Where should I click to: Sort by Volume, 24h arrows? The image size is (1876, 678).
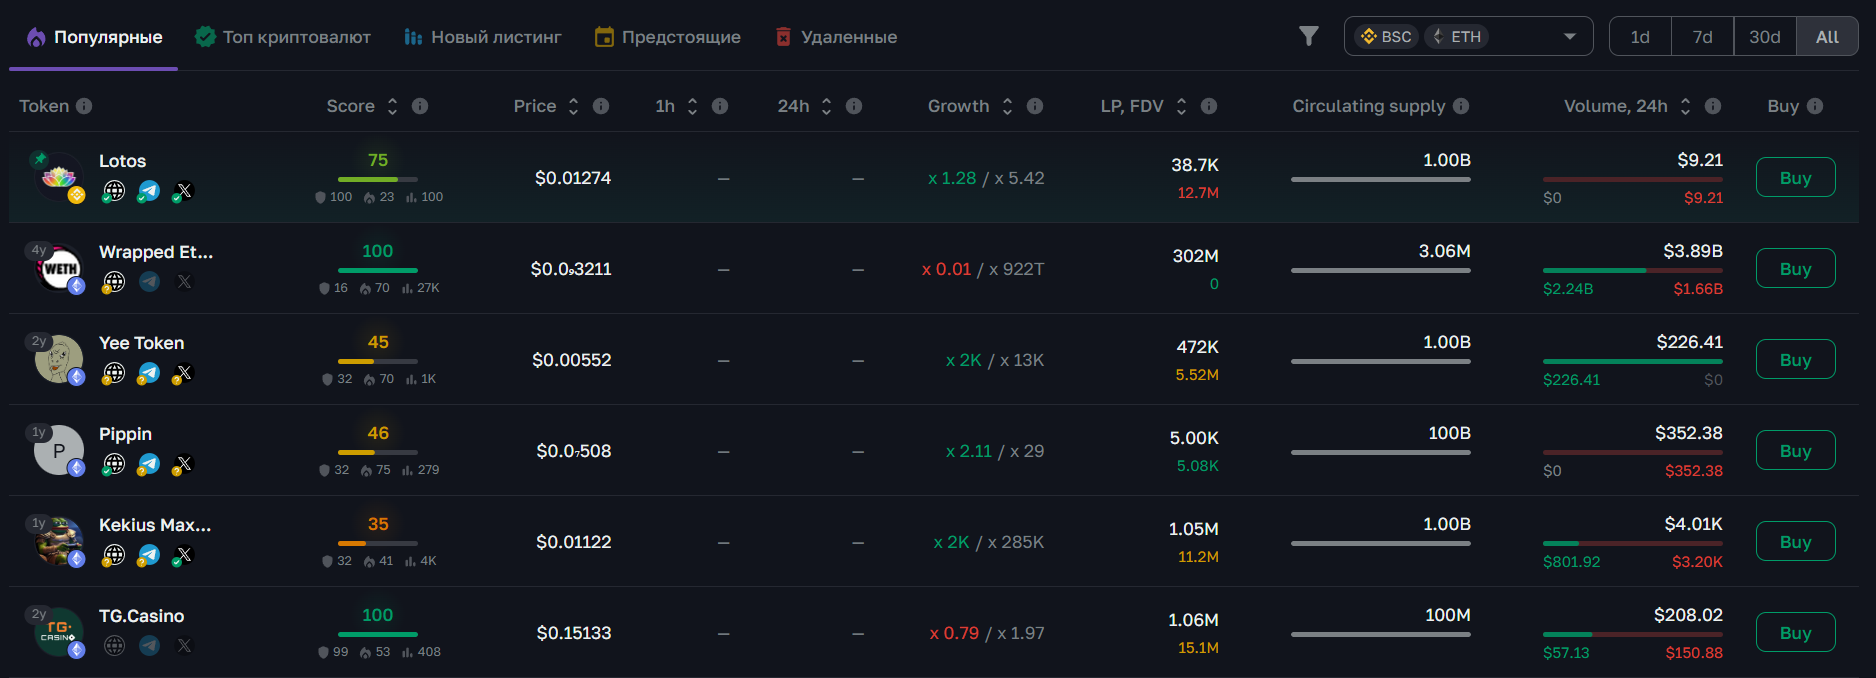pos(1685,106)
